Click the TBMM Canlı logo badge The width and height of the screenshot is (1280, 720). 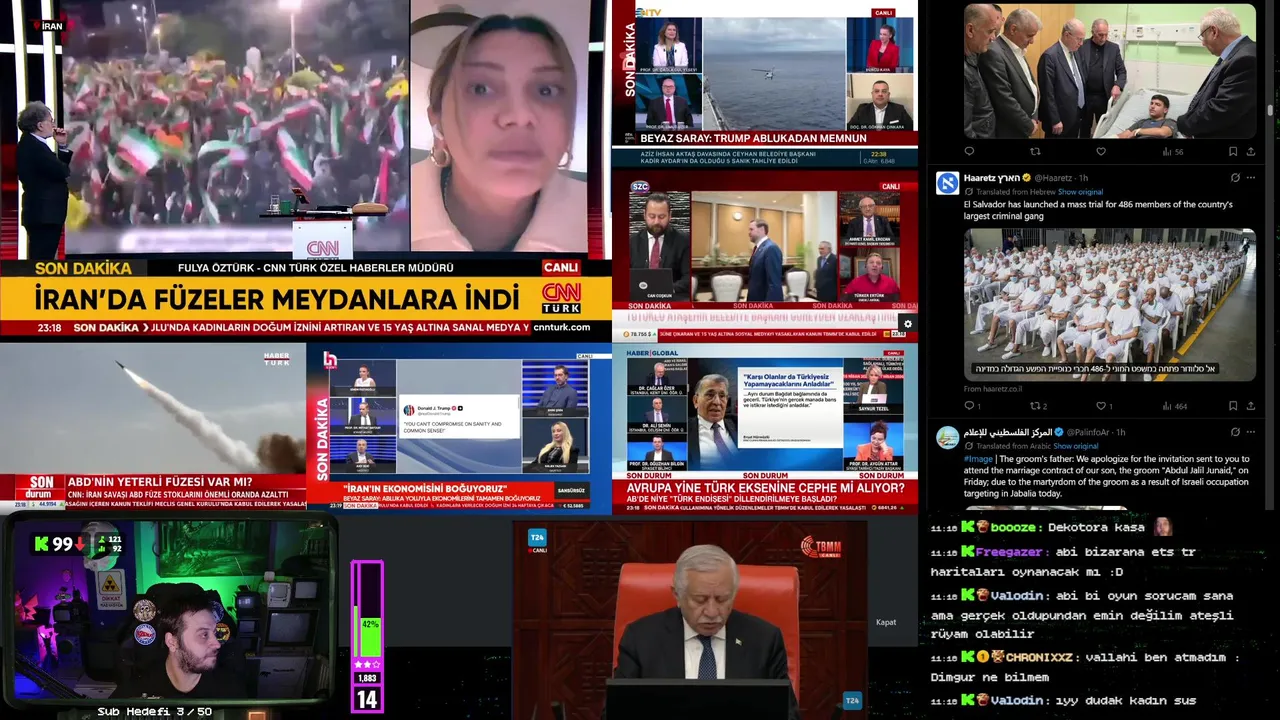click(821, 547)
